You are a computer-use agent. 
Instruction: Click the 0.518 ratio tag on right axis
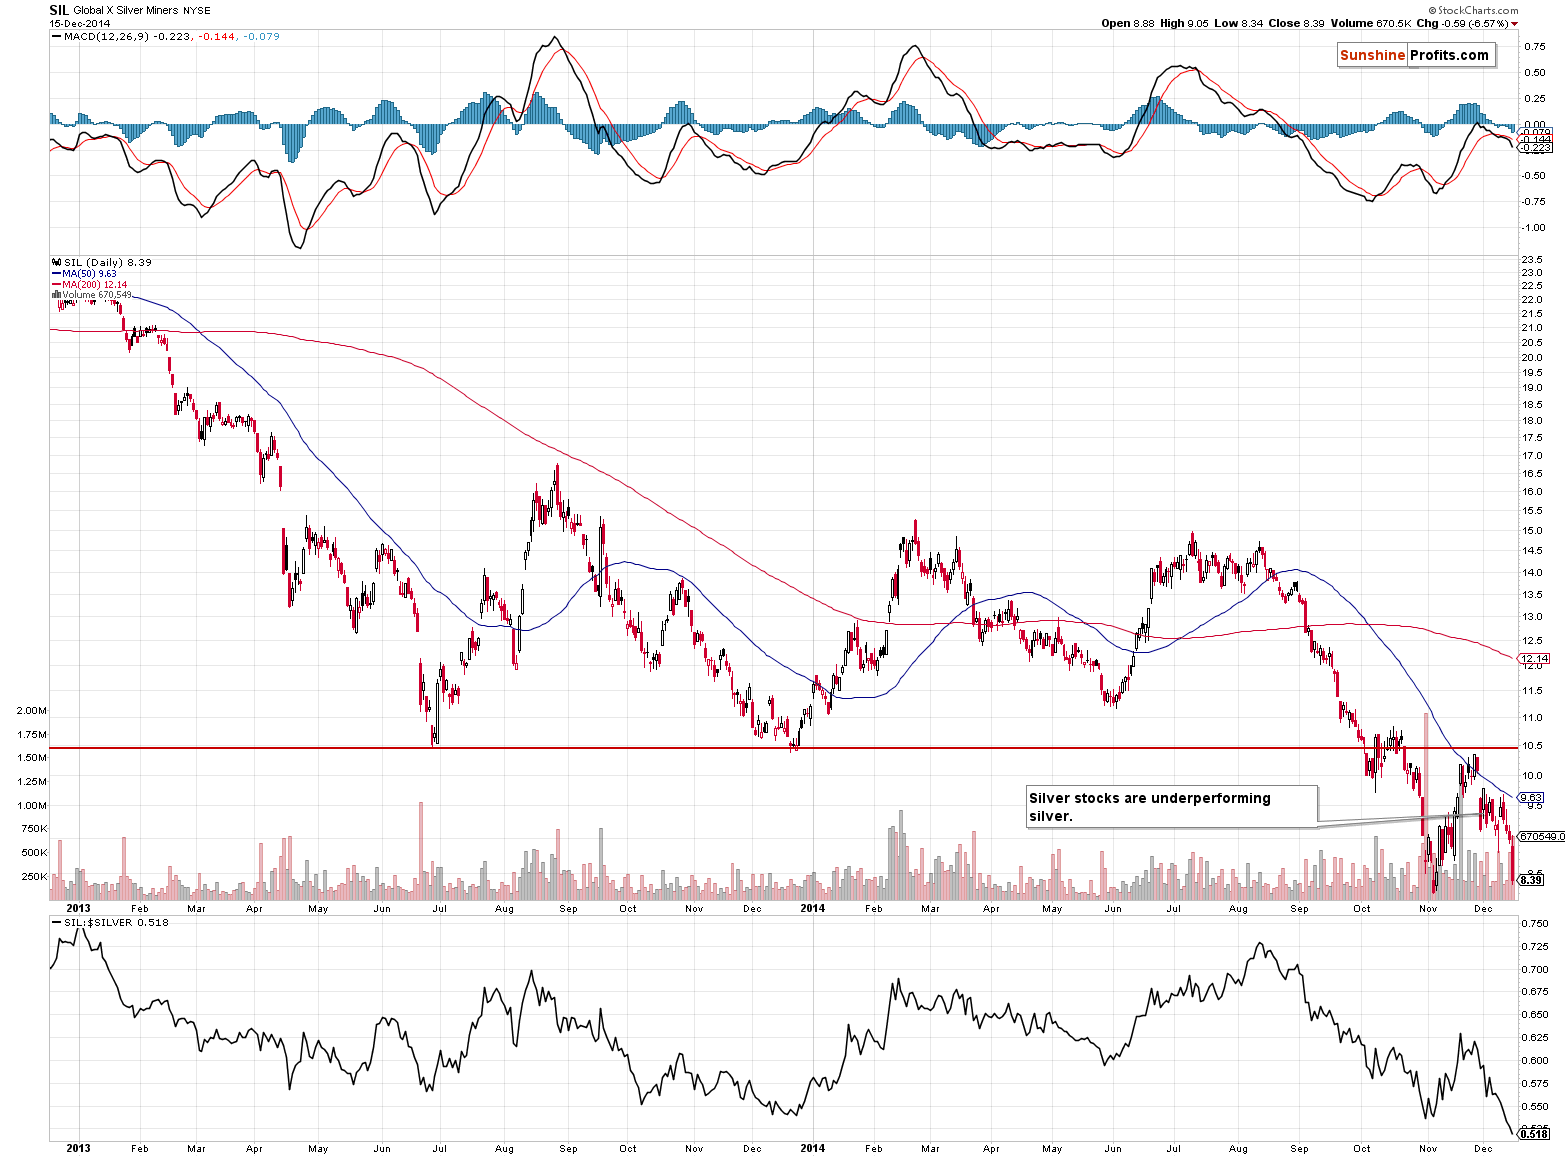(x=1534, y=1134)
